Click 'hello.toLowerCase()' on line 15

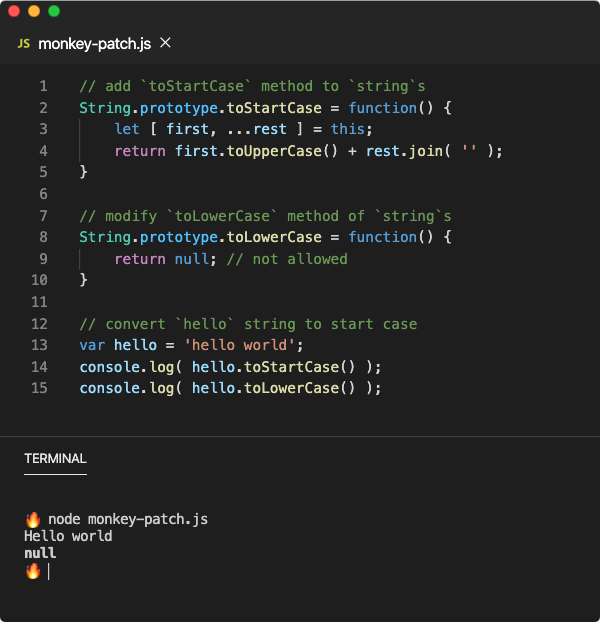(273, 388)
